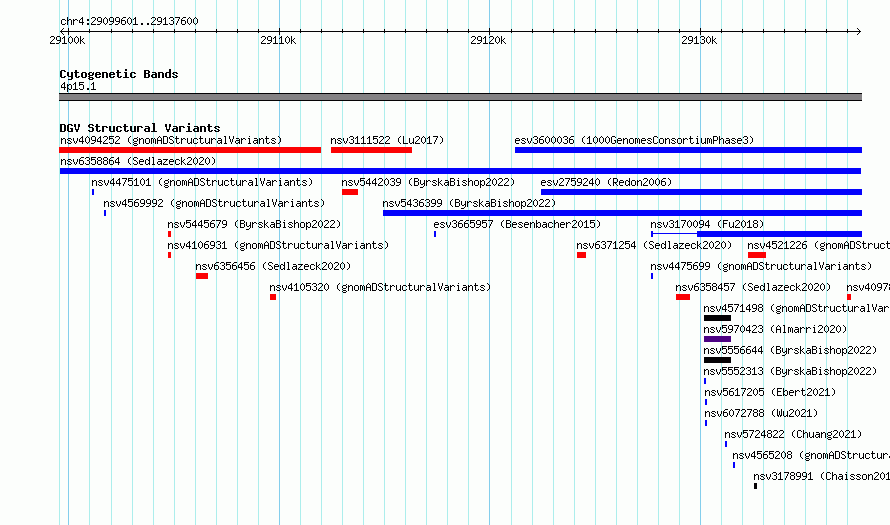Click the 4p15.1 band label
The width and height of the screenshot is (890, 525).
coord(78,86)
